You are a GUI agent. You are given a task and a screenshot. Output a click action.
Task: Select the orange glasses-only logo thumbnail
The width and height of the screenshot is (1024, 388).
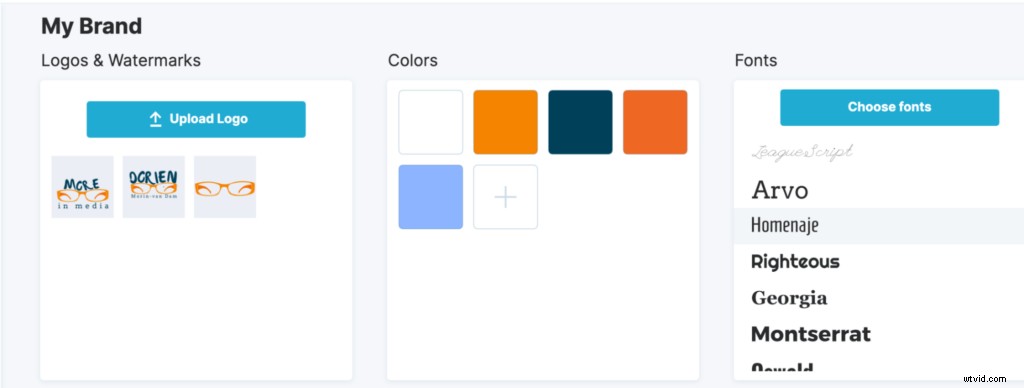click(x=225, y=187)
